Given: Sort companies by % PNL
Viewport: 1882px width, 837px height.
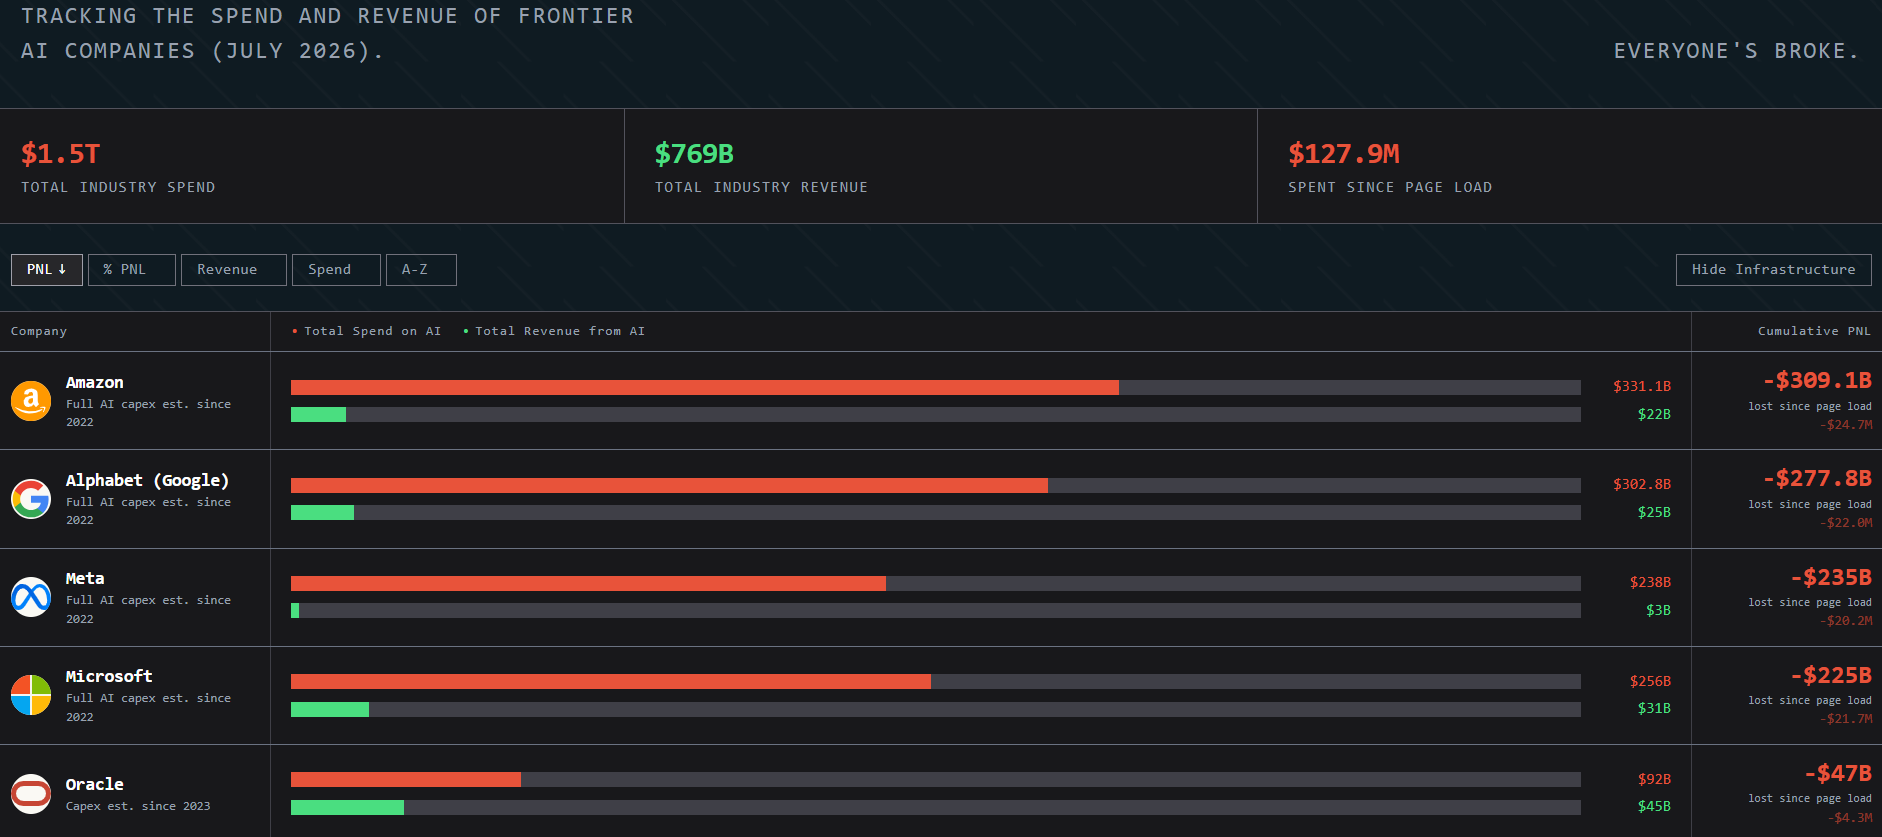Looking at the screenshot, I should (x=132, y=270).
